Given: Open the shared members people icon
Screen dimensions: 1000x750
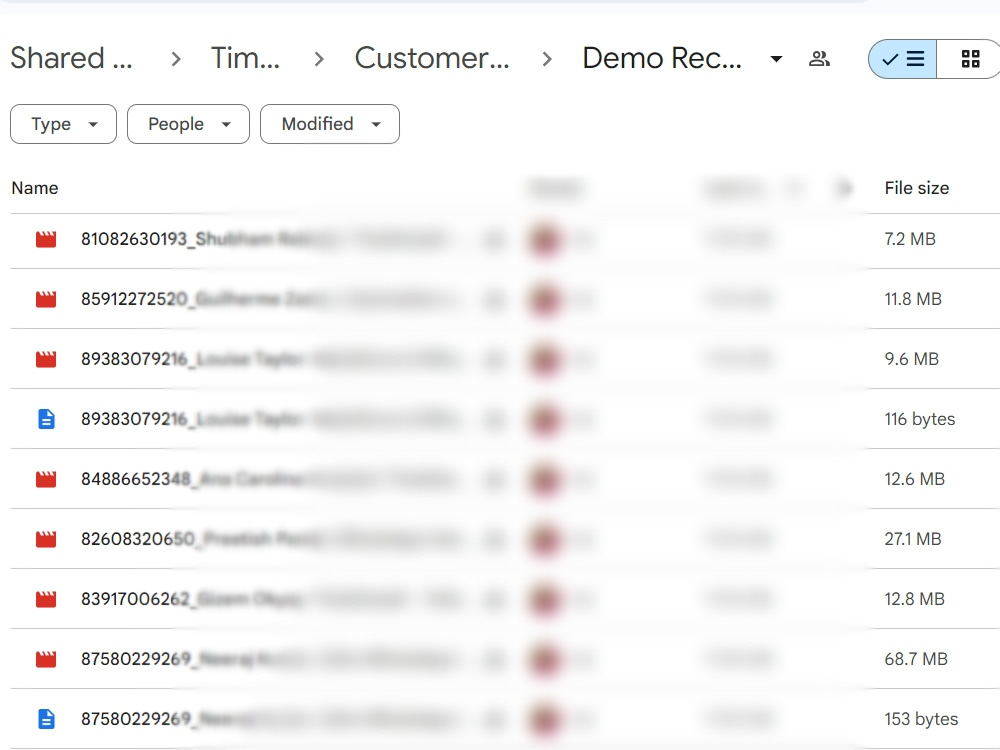Looking at the screenshot, I should coord(820,59).
